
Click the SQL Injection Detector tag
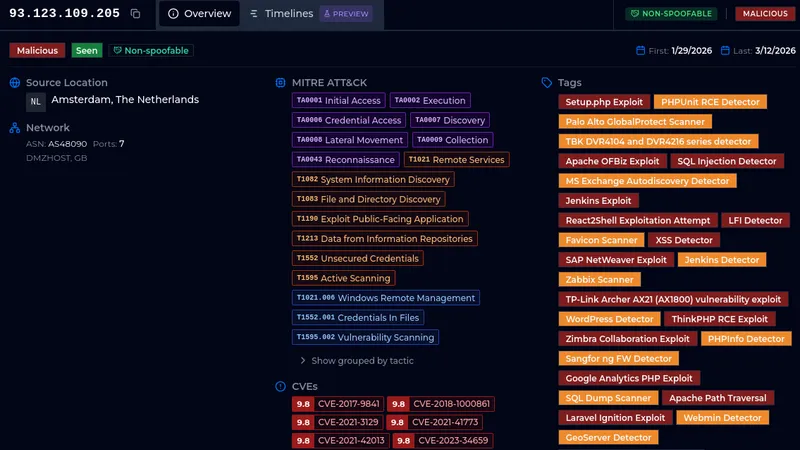pos(727,161)
